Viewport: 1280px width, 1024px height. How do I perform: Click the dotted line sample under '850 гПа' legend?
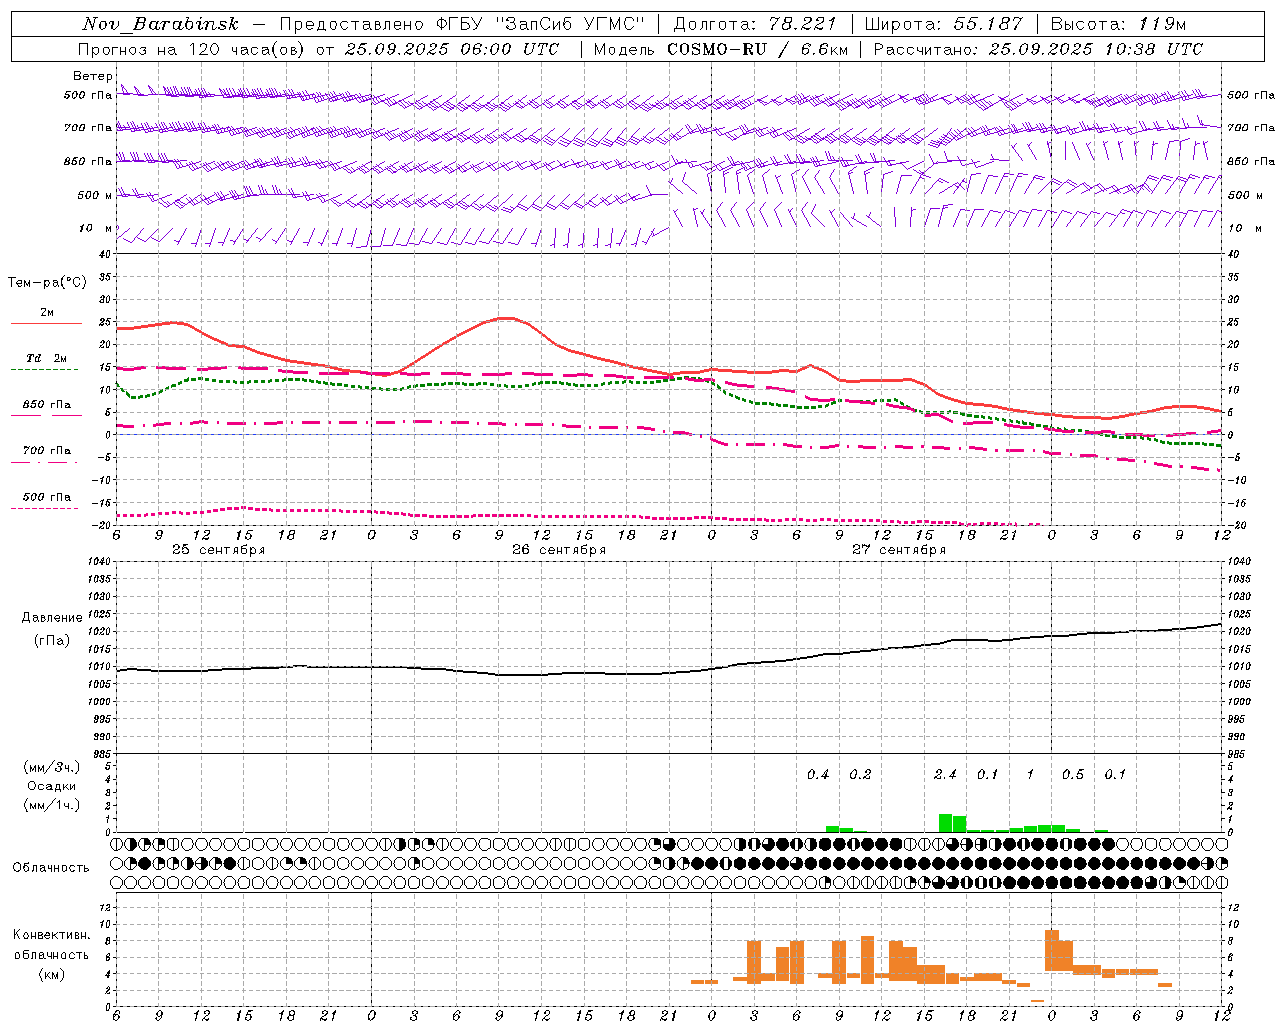click(46, 415)
